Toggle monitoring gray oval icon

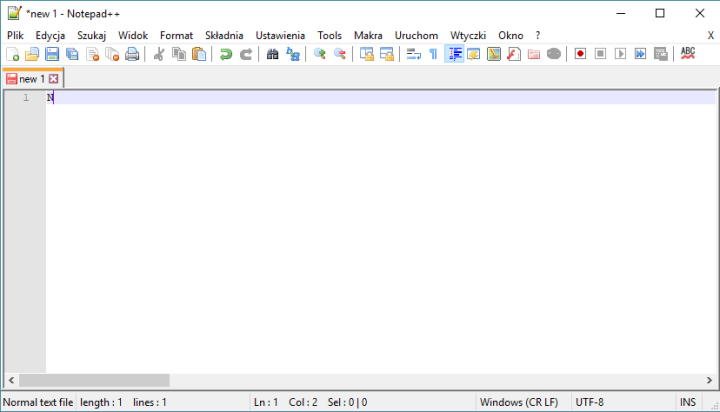pos(554,54)
